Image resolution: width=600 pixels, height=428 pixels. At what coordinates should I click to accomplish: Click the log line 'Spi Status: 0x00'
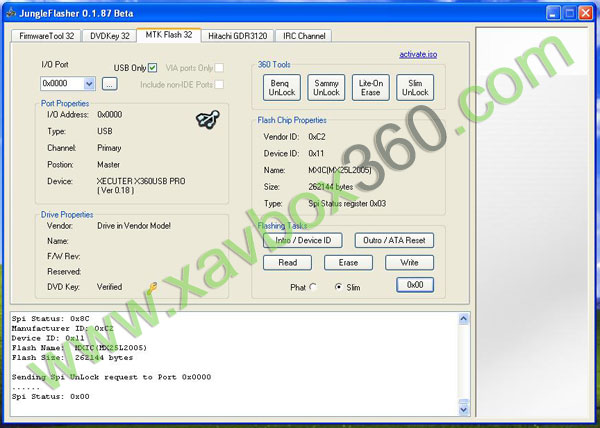51,397
